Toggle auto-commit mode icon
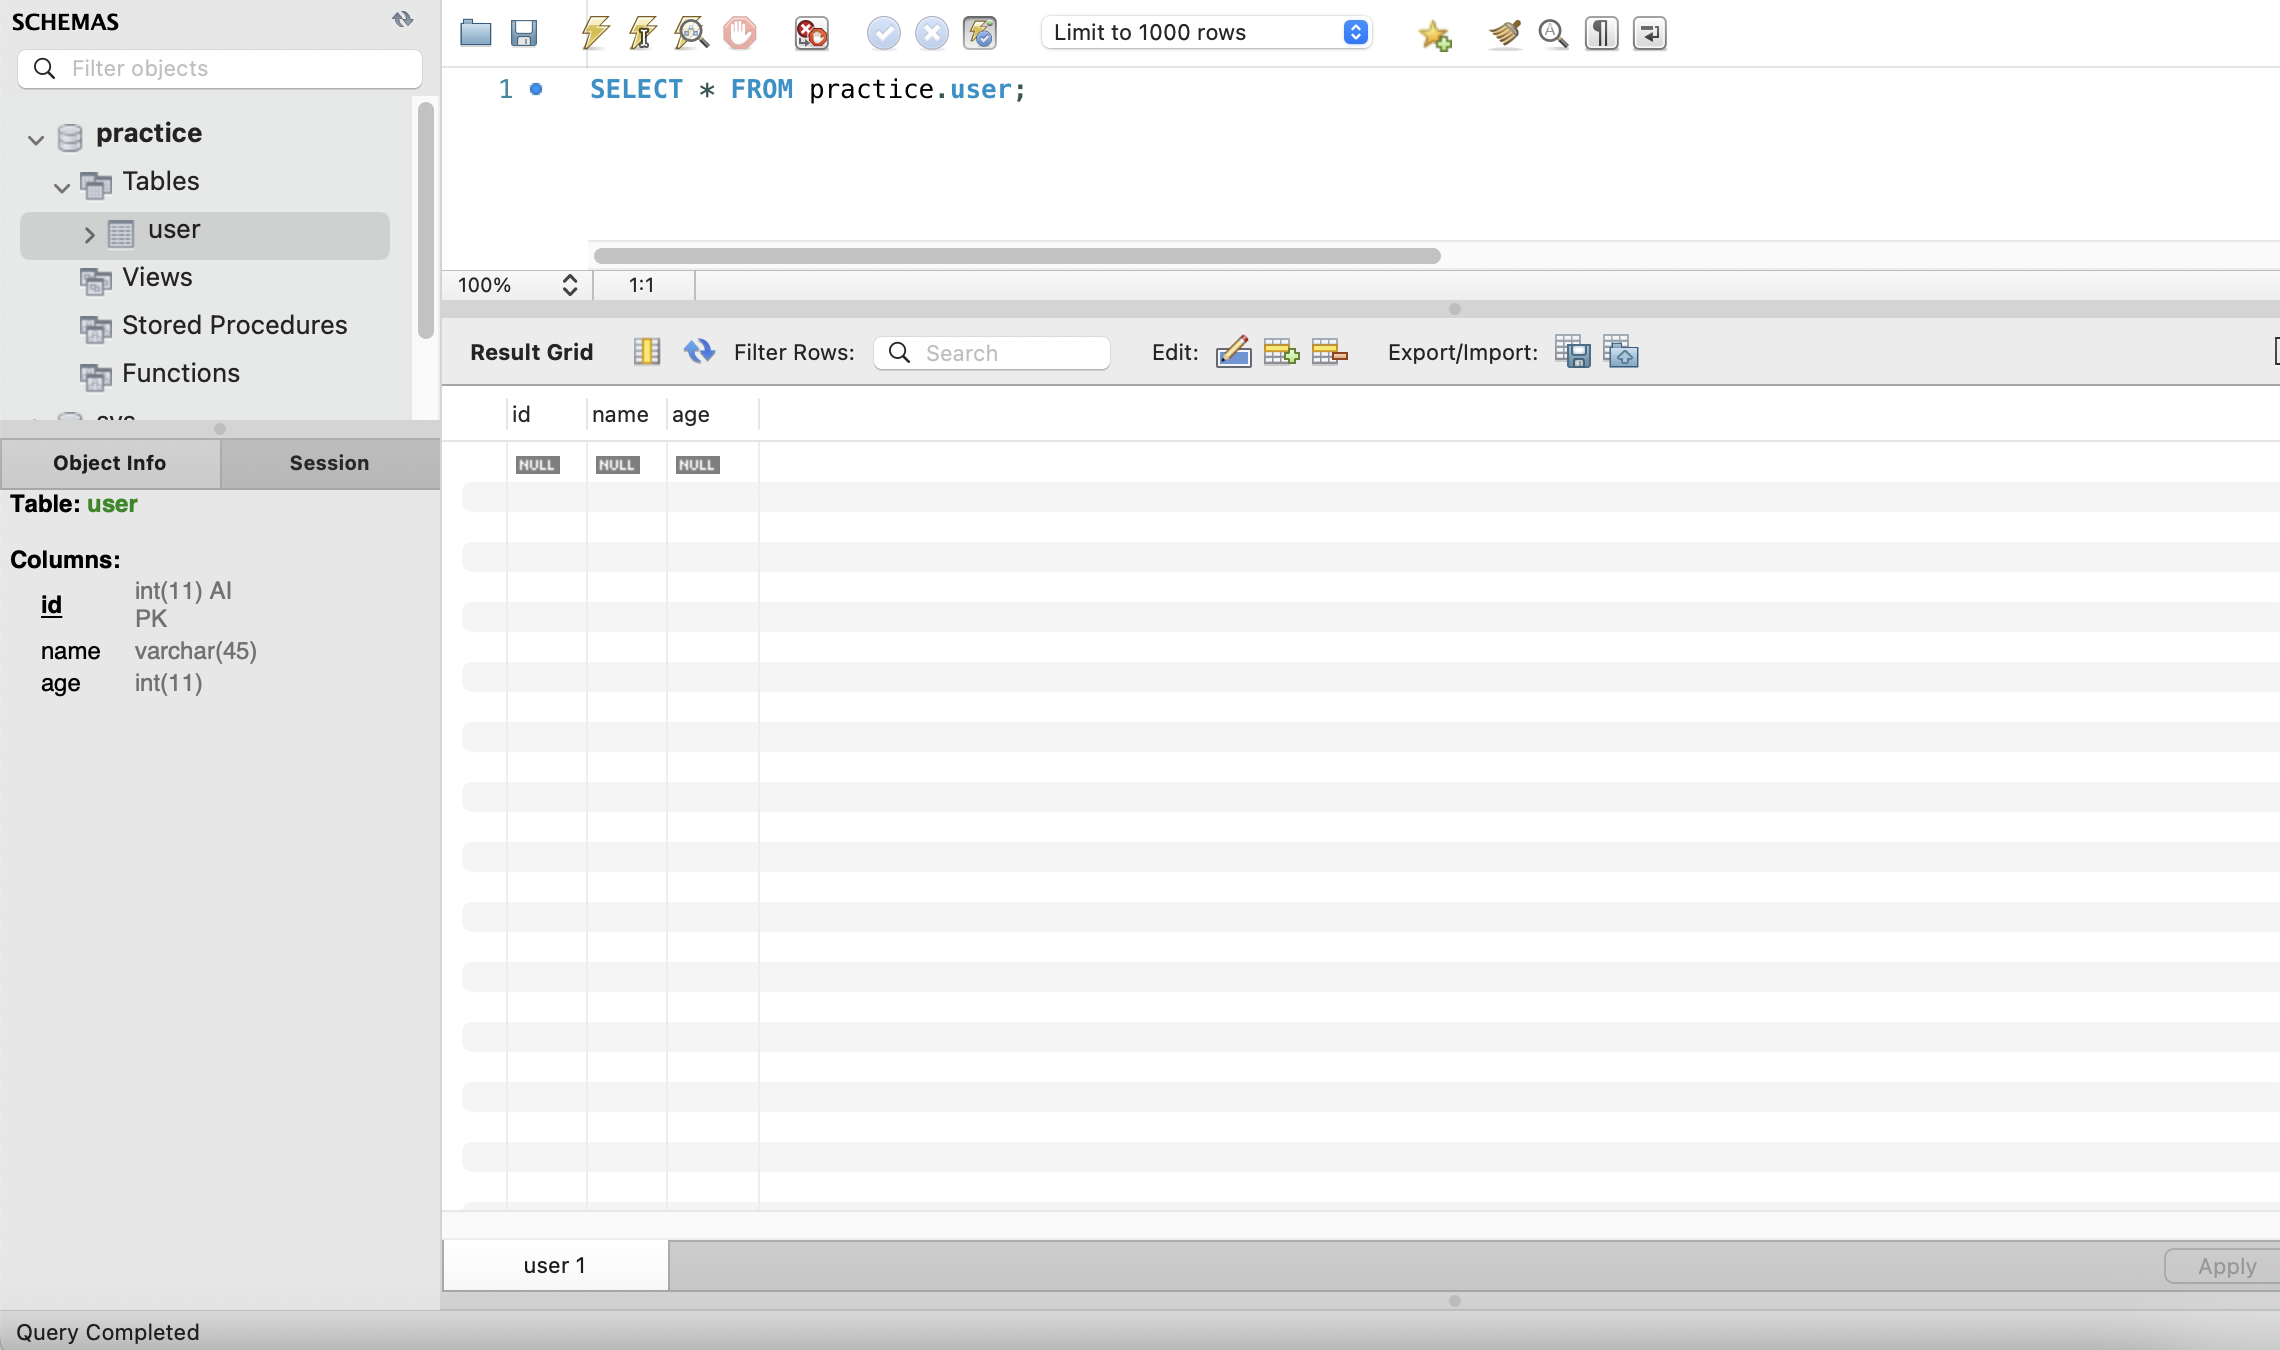Viewport: 2280px width, 1350px height. point(980,33)
